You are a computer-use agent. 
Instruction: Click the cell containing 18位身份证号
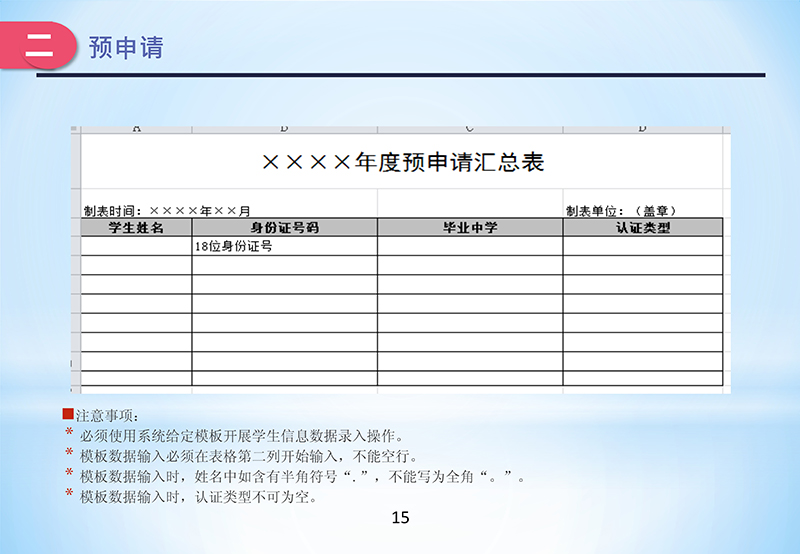[x=285, y=246]
